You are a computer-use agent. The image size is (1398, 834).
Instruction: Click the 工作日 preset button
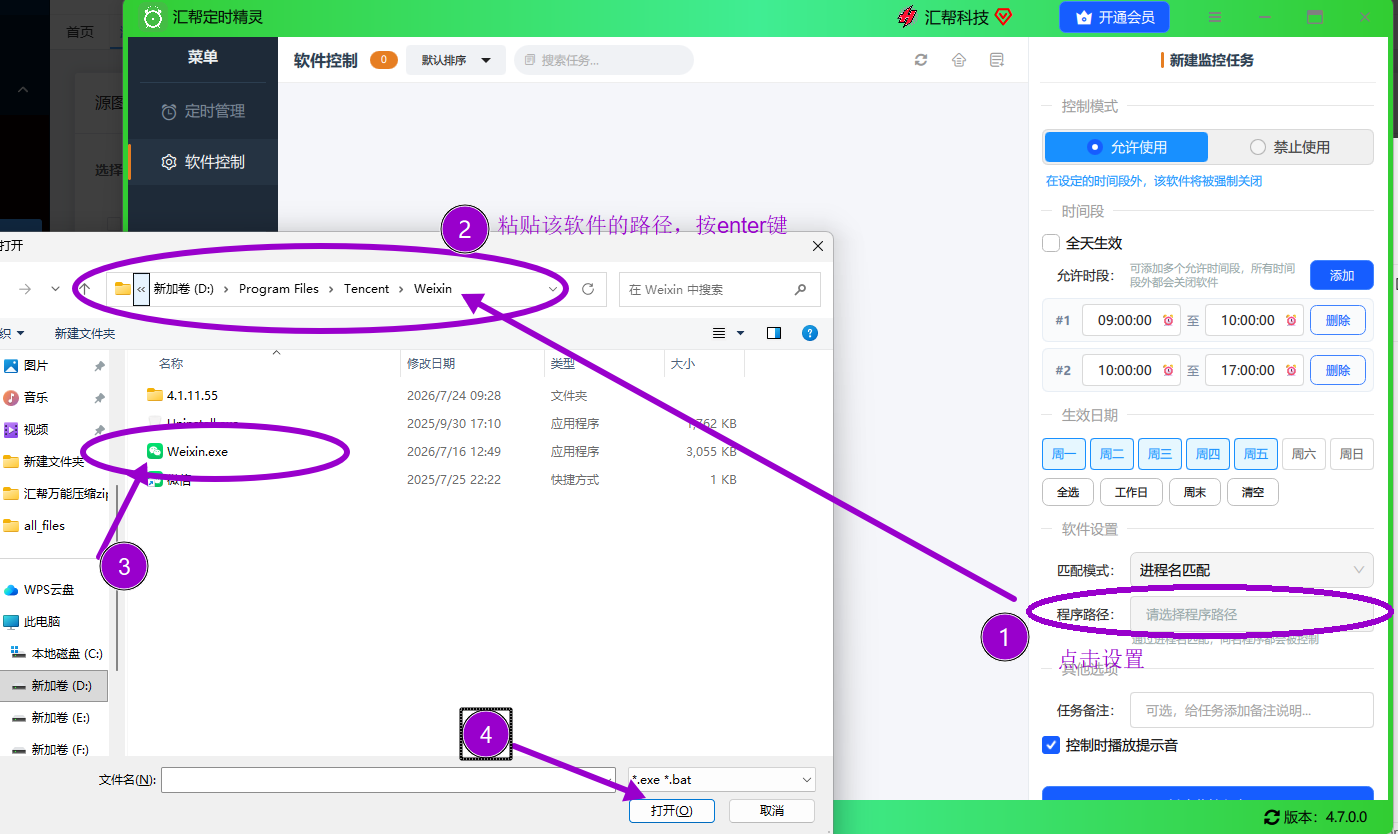pos(1131,492)
